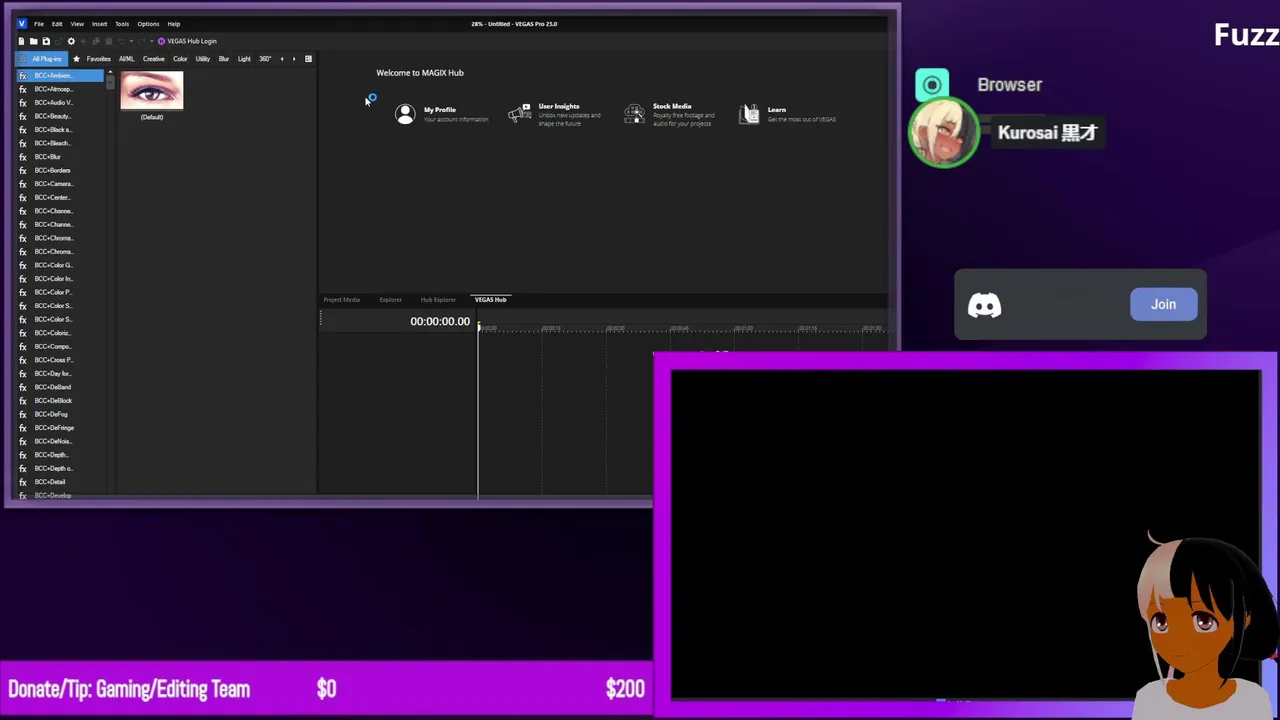
Task: Click the Discord logo icon
Action: [x=985, y=305]
